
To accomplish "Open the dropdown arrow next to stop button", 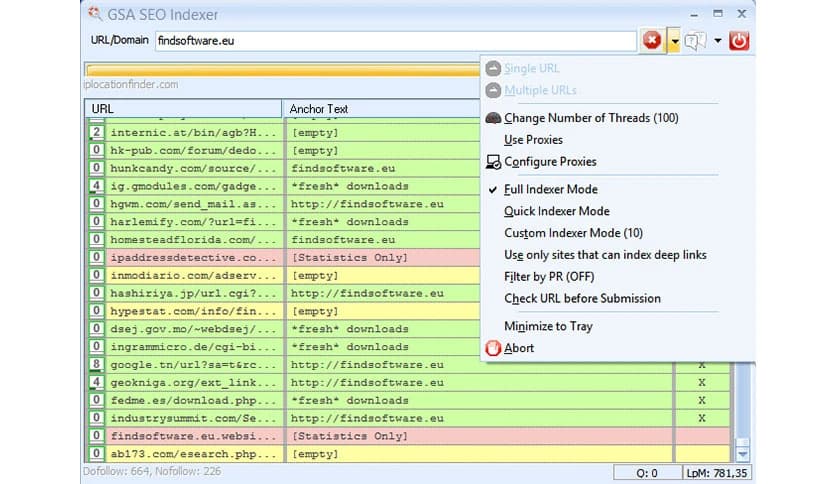I will 674,41.
